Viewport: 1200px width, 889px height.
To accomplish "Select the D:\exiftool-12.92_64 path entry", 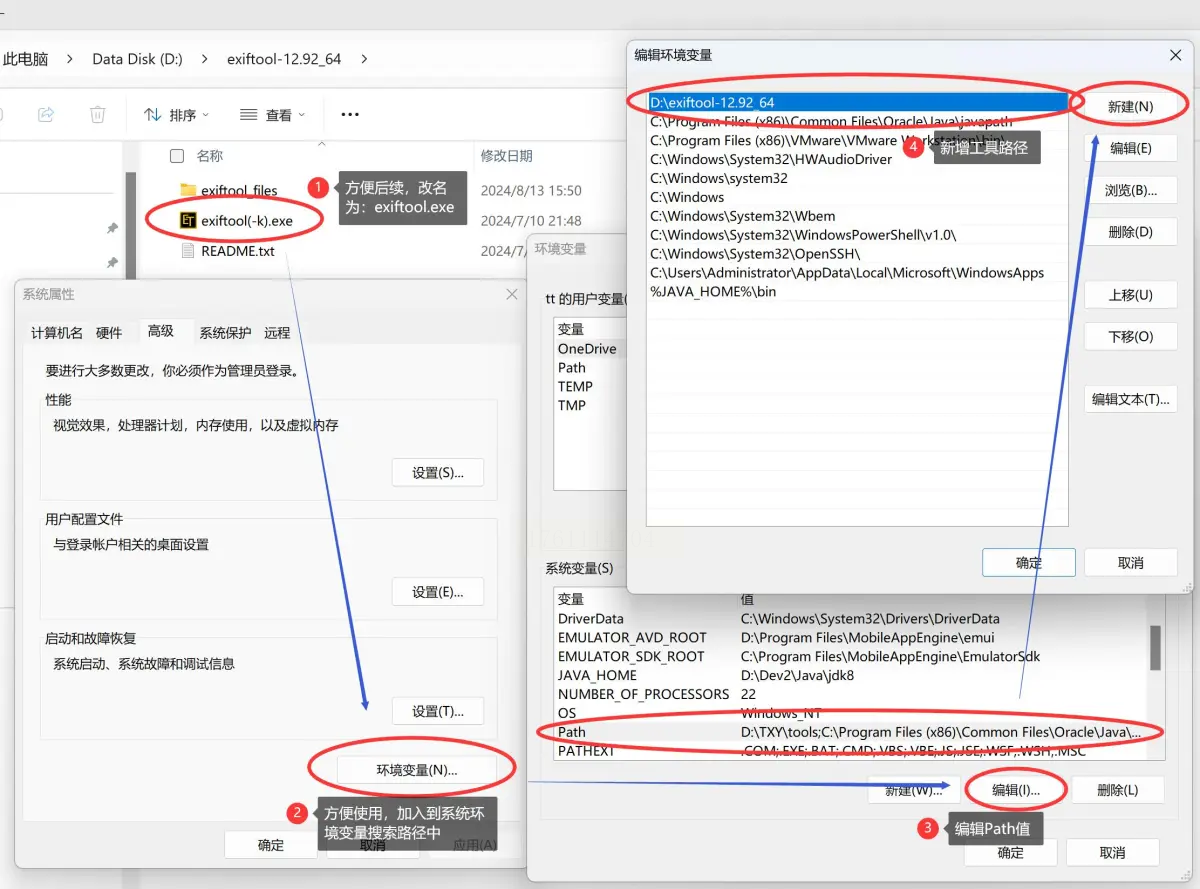I will (858, 102).
